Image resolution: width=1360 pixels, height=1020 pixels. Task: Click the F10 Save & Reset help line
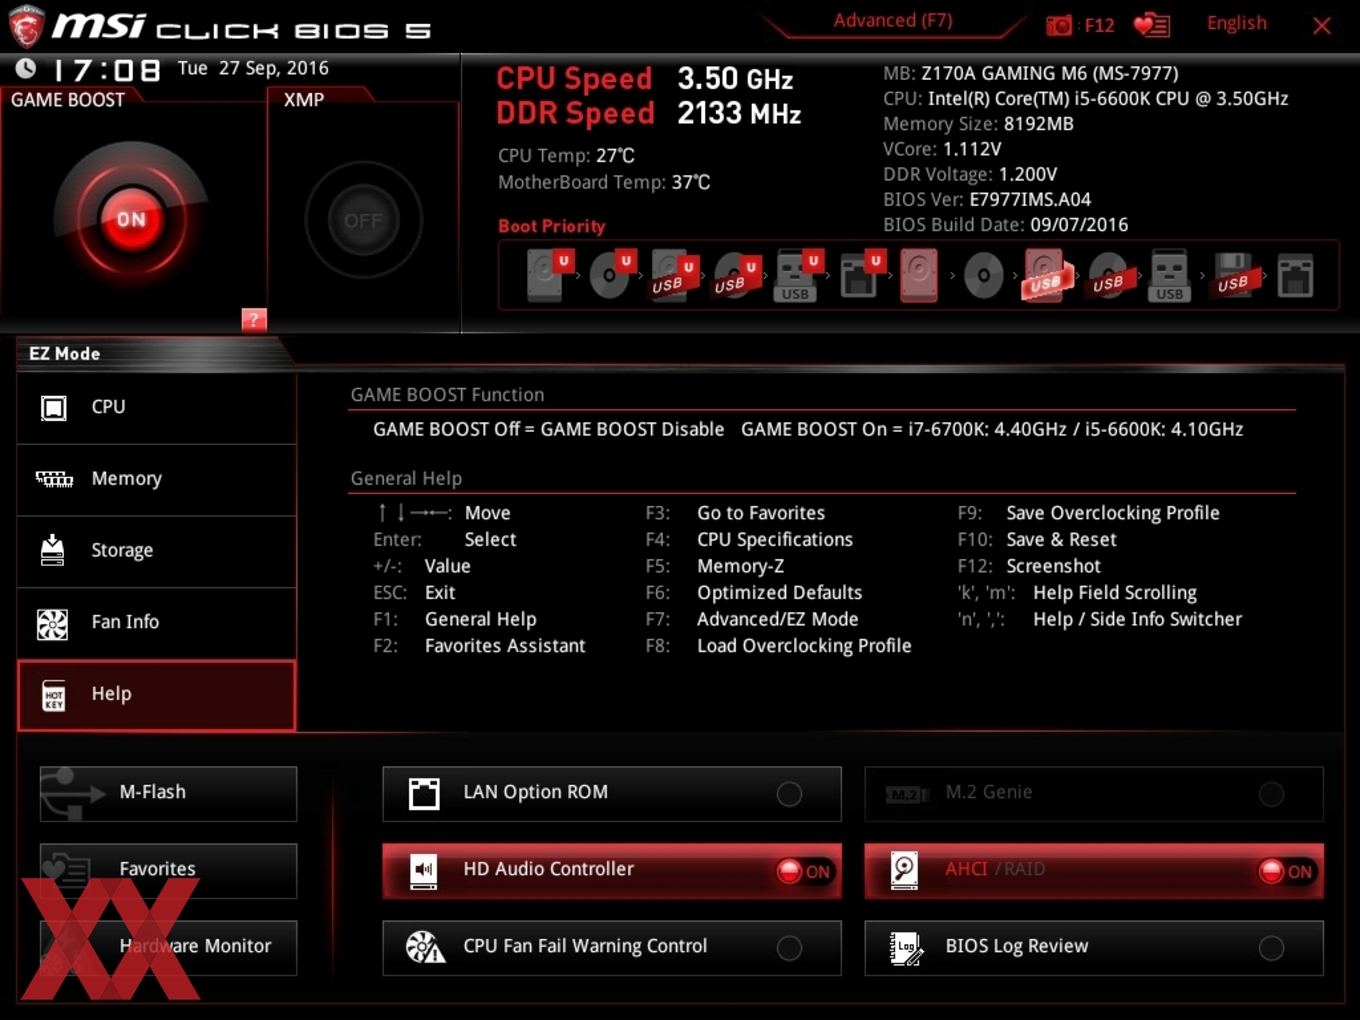tap(1037, 539)
